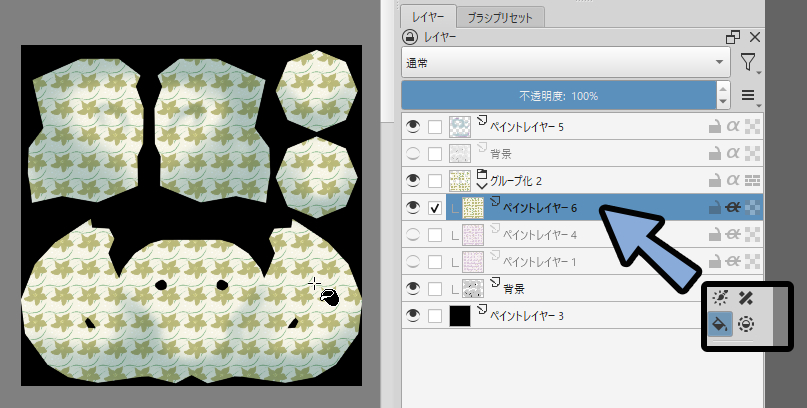Show the 背景 layer below ペイントレイヤー 5
The image size is (807, 408).
click(x=413, y=153)
